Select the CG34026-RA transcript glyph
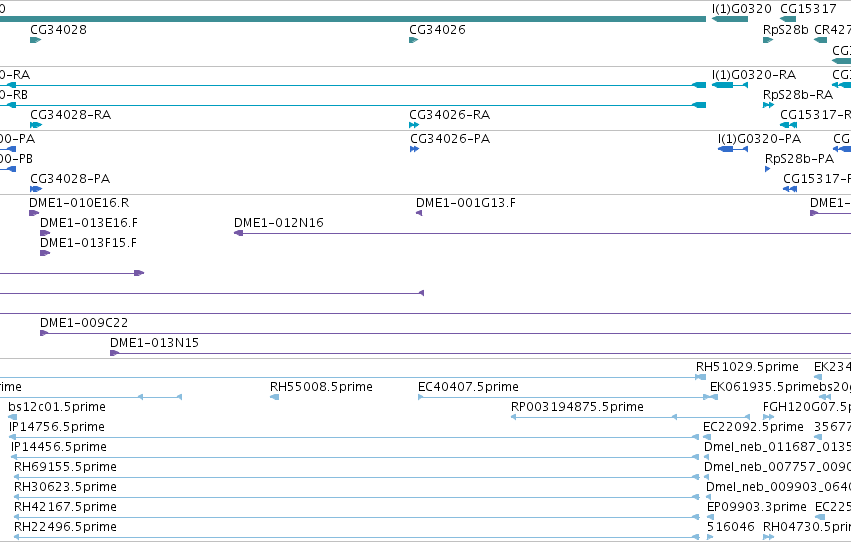This screenshot has width=851, height=542. click(414, 125)
